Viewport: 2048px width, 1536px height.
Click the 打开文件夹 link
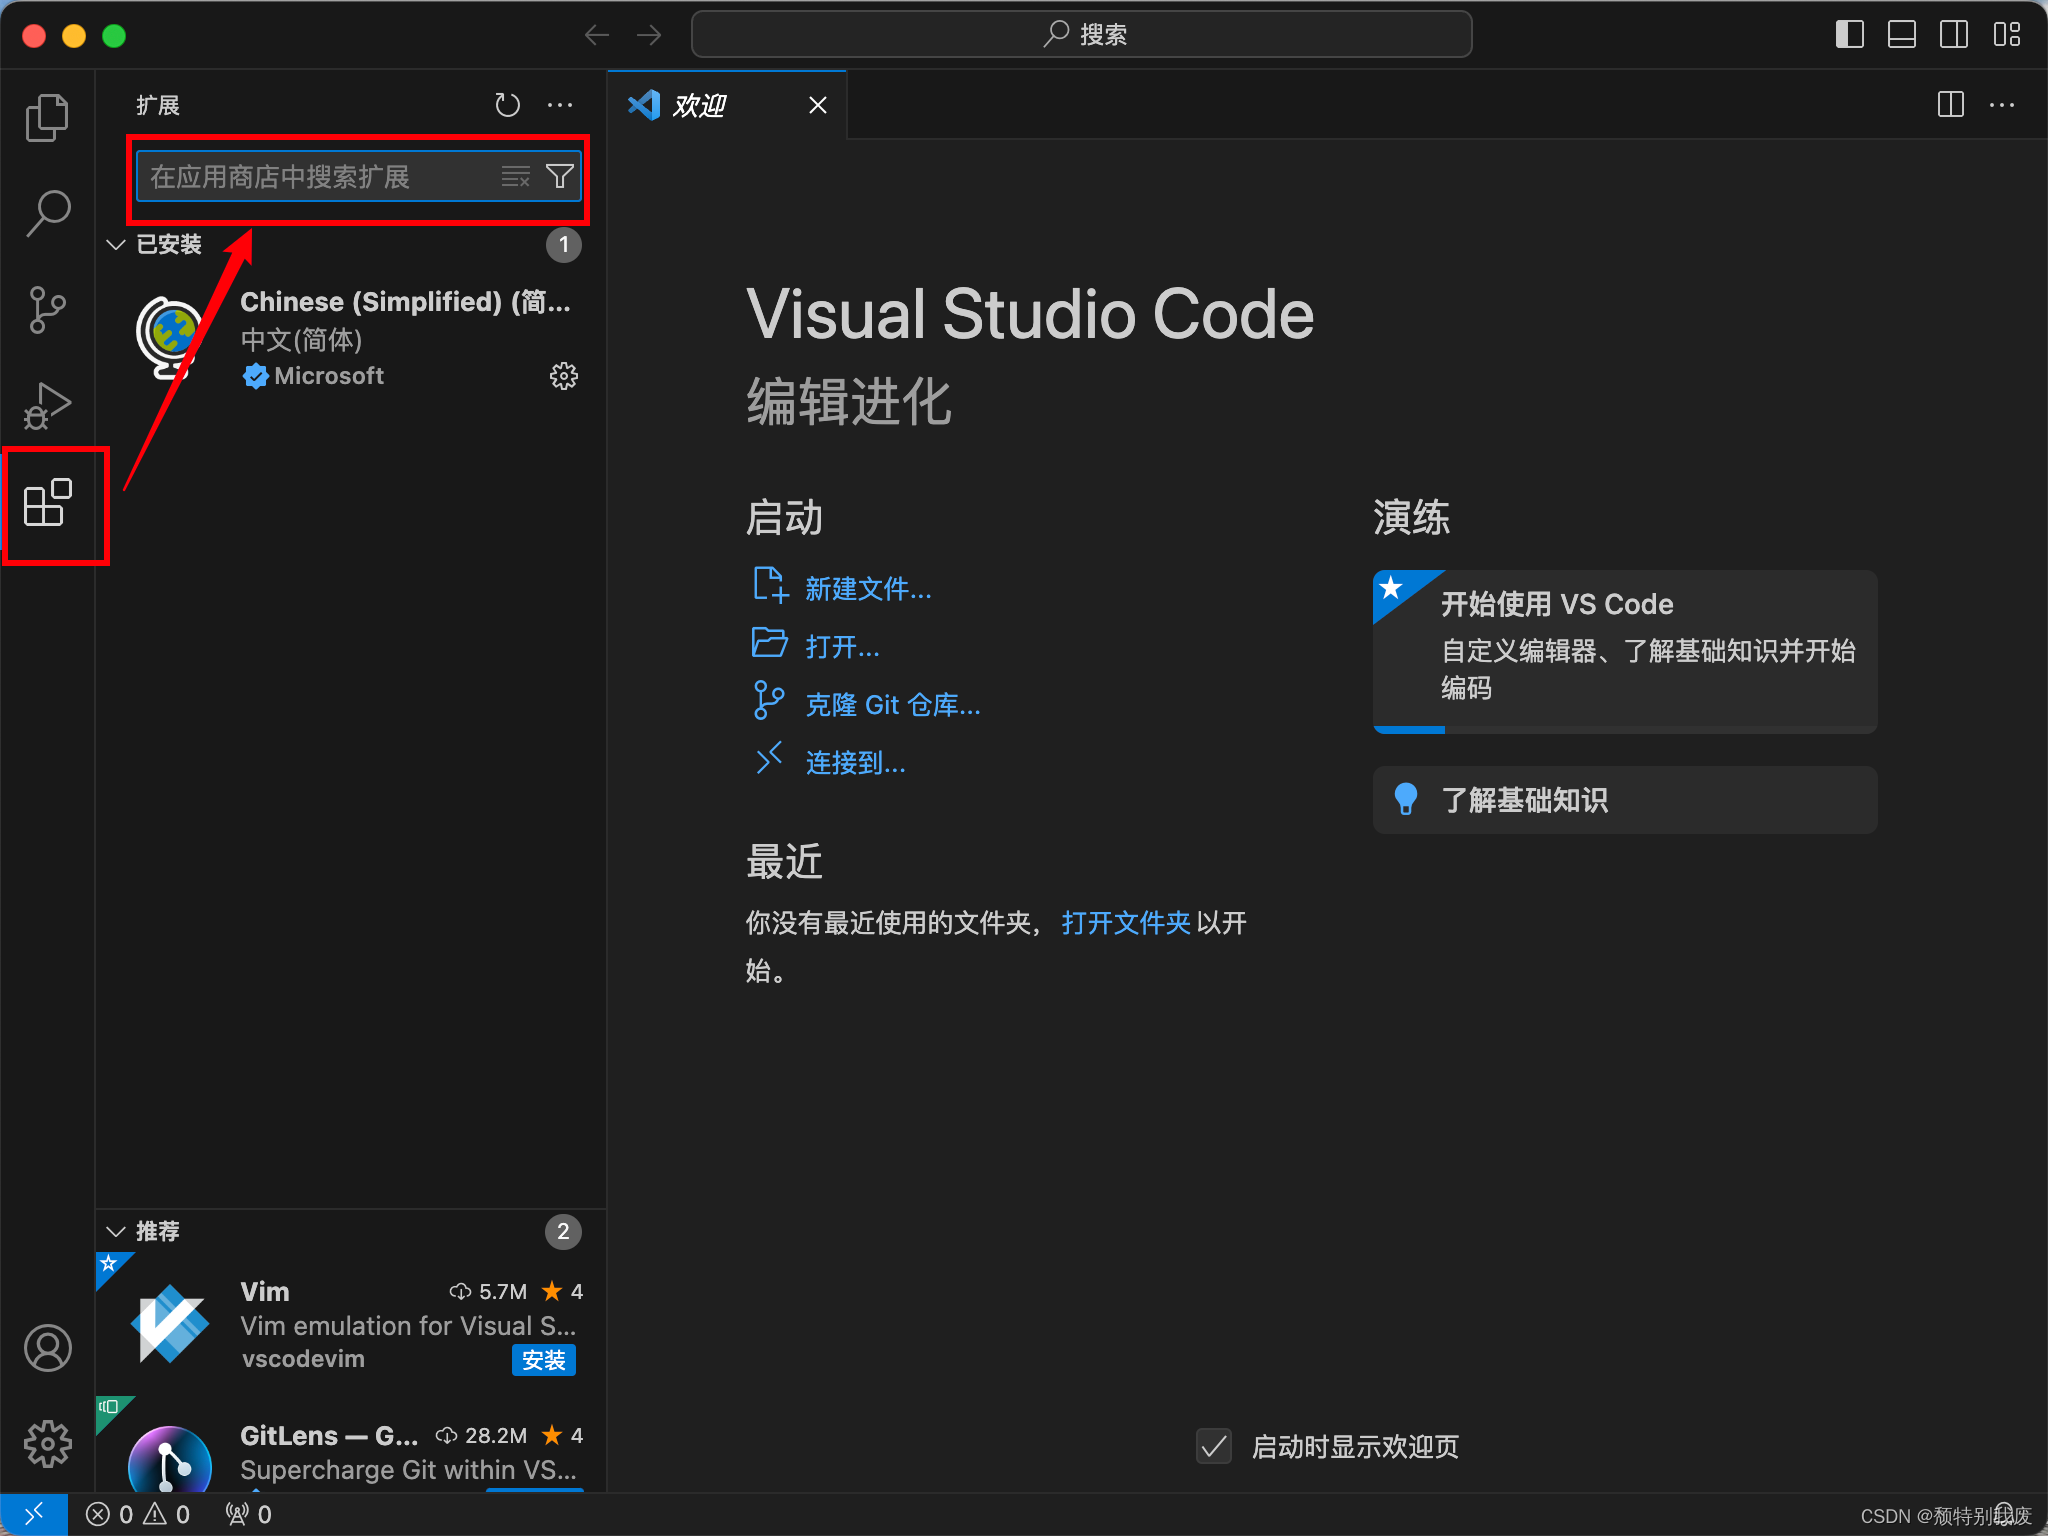[1126, 923]
